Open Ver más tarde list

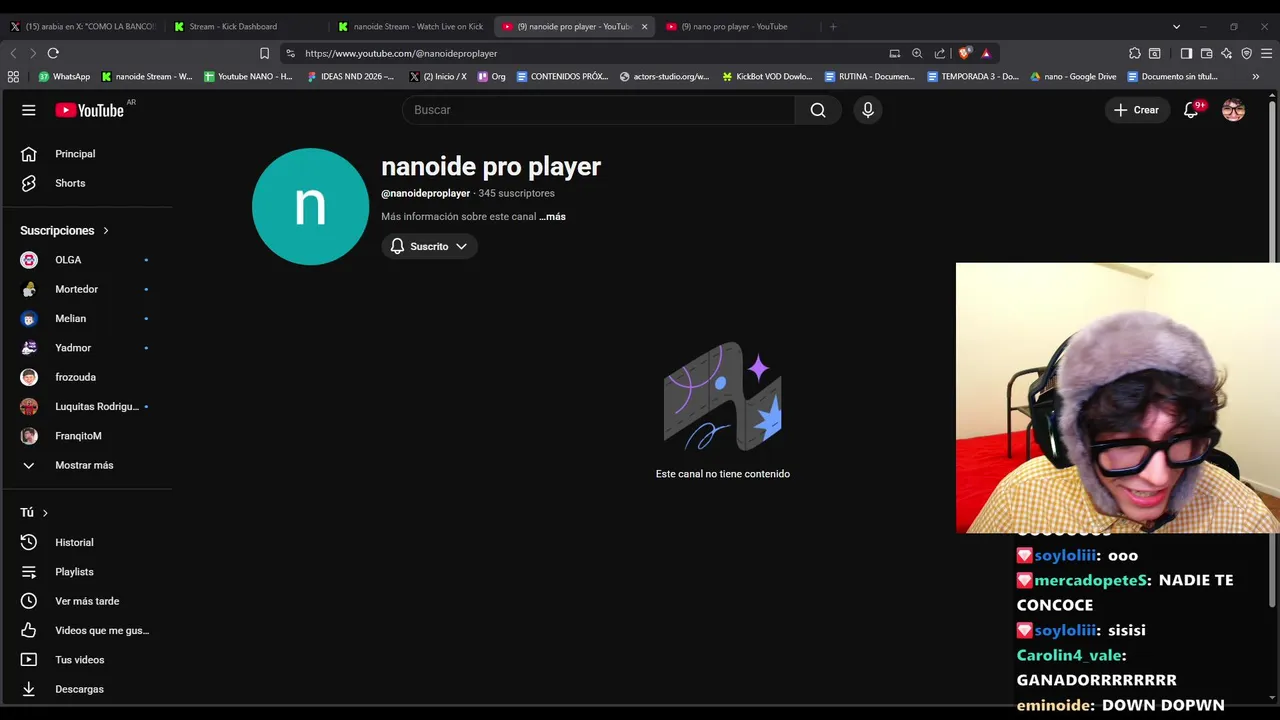coord(86,601)
